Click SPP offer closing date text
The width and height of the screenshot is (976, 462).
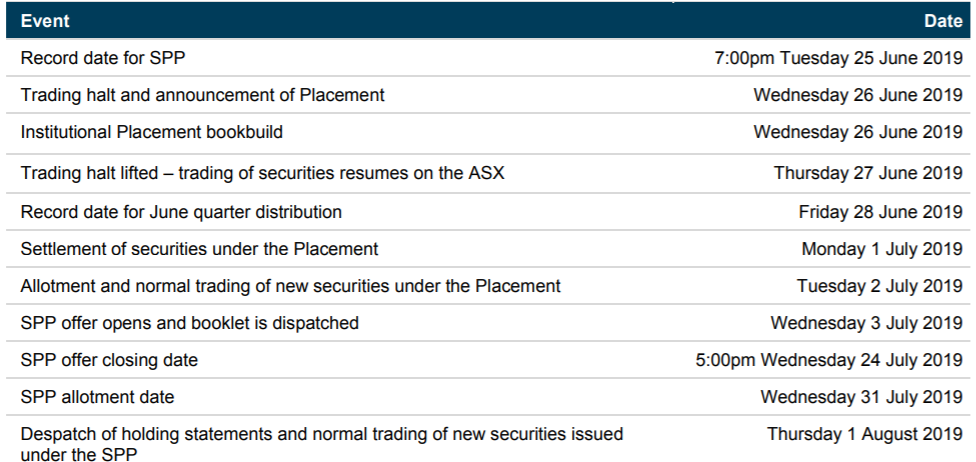109,360
